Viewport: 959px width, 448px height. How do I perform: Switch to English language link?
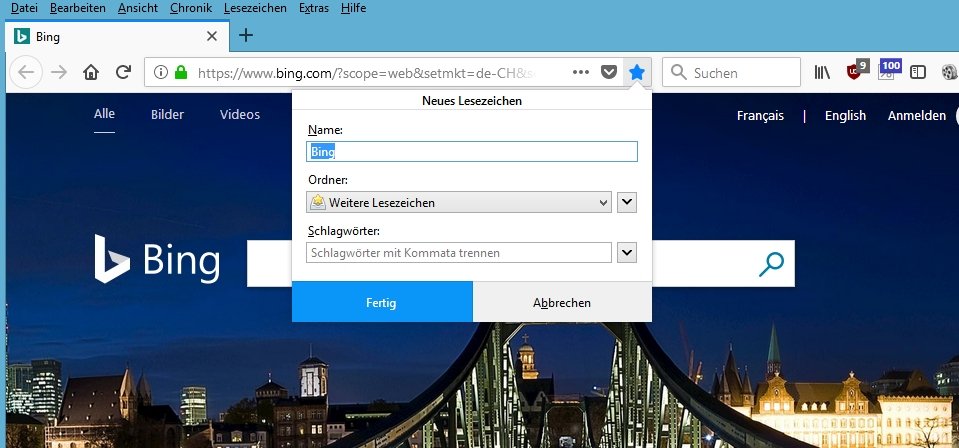point(845,115)
